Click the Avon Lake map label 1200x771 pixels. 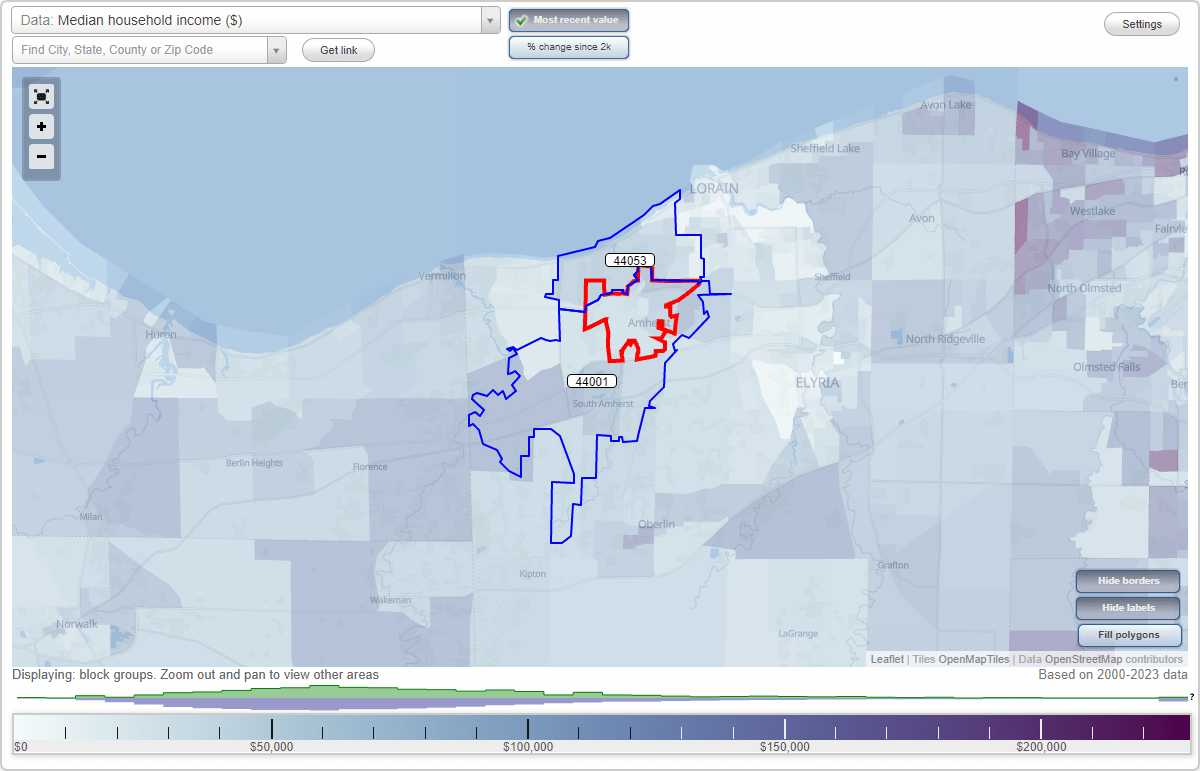[x=946, y=105]
